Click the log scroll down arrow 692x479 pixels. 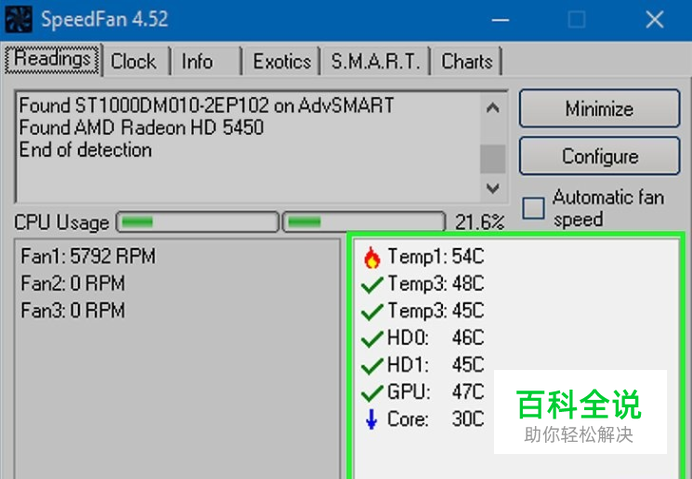[493, 189]
